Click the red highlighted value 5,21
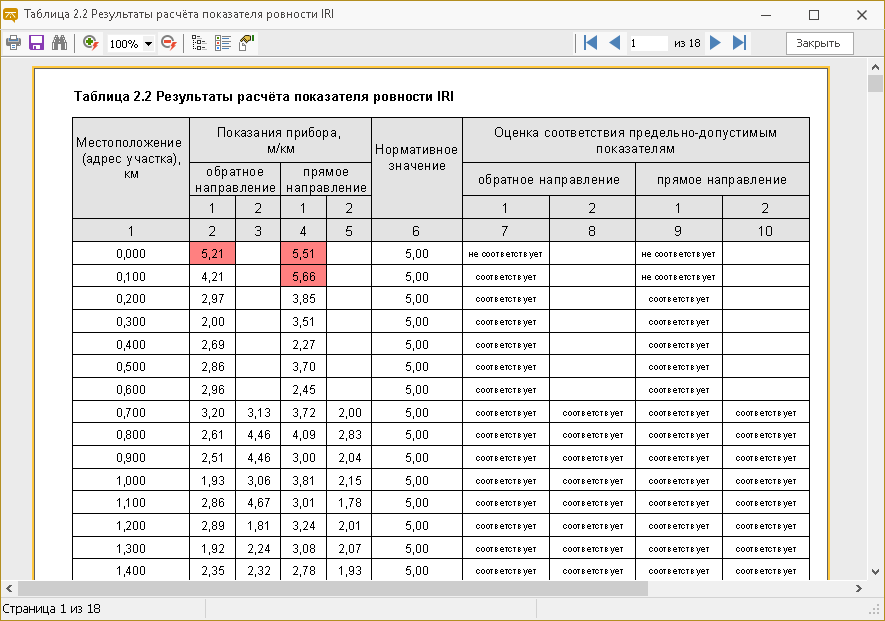 click(x=212, y=253)
